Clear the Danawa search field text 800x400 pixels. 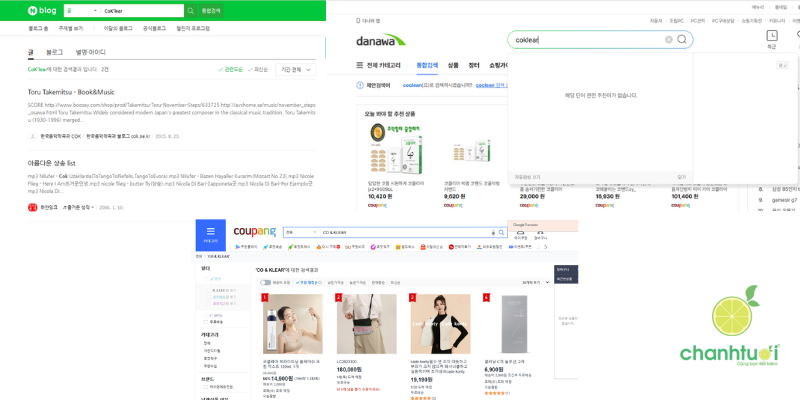(x=668, y=40)
